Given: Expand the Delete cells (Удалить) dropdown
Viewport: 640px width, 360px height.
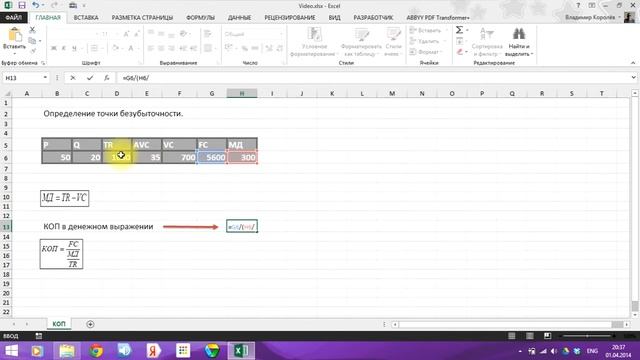Looking at the screenshot, I should pos(445,41).
